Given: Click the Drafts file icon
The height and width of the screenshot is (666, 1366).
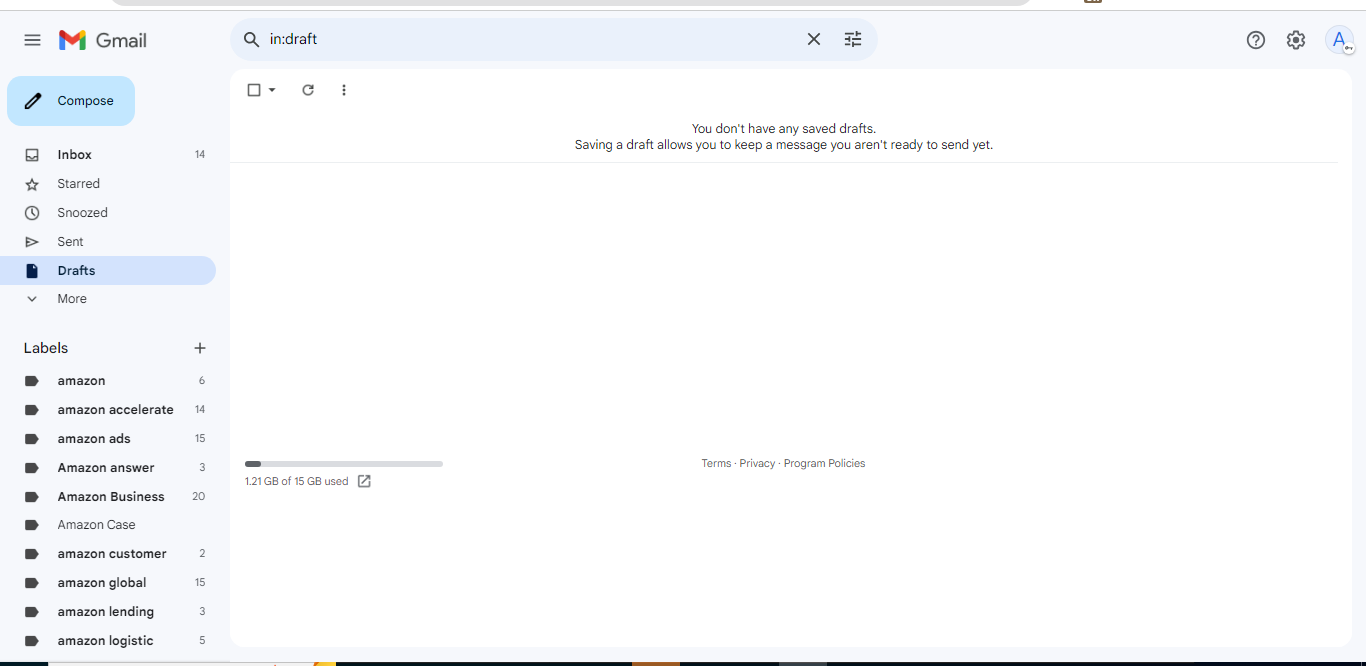Looking at the screenshot, I should (32, 271).
